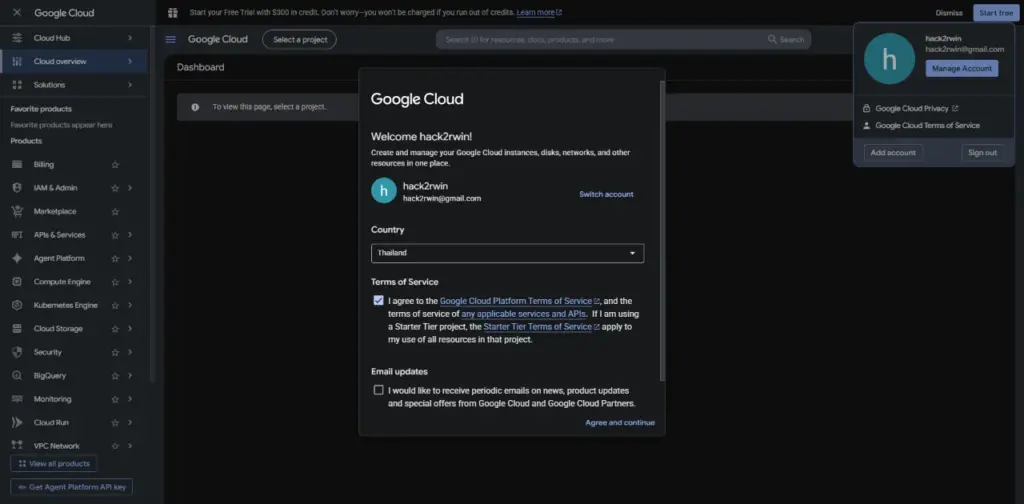The image size is (1024, 504).
Task: Click the APIs & Services icon
Action: [x=17, y=235]
